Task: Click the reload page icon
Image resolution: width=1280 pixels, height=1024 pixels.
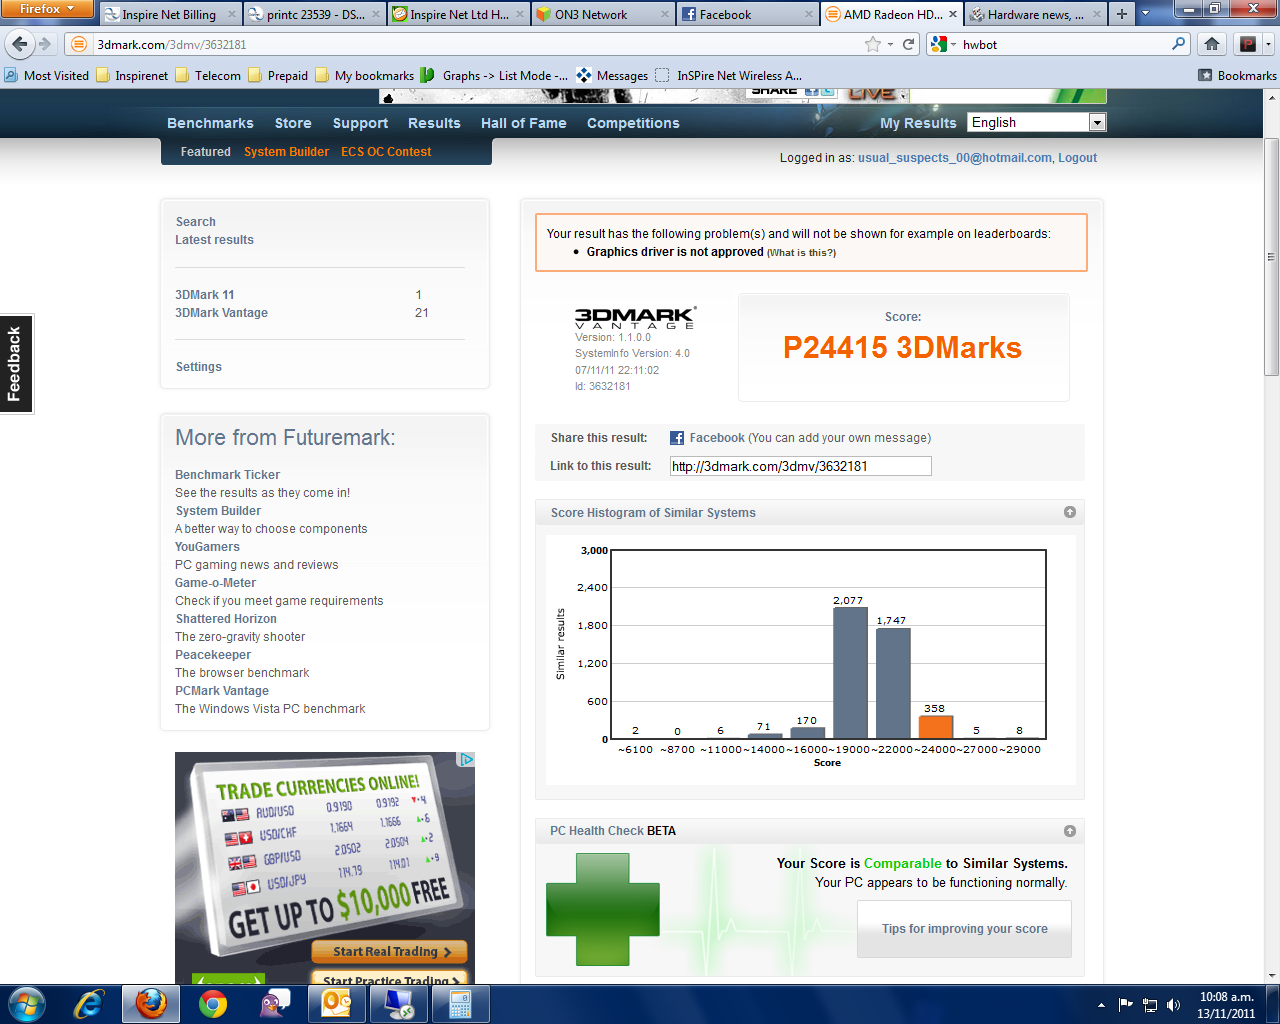Action: click(908, 44)
